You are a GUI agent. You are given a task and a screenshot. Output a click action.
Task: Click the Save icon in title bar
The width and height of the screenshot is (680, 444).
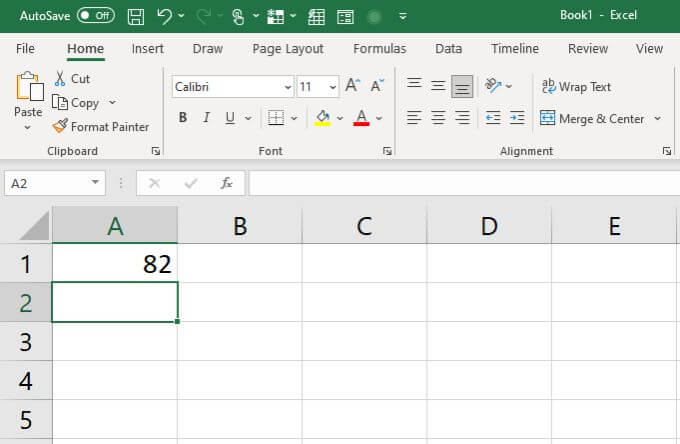[136, 17]
